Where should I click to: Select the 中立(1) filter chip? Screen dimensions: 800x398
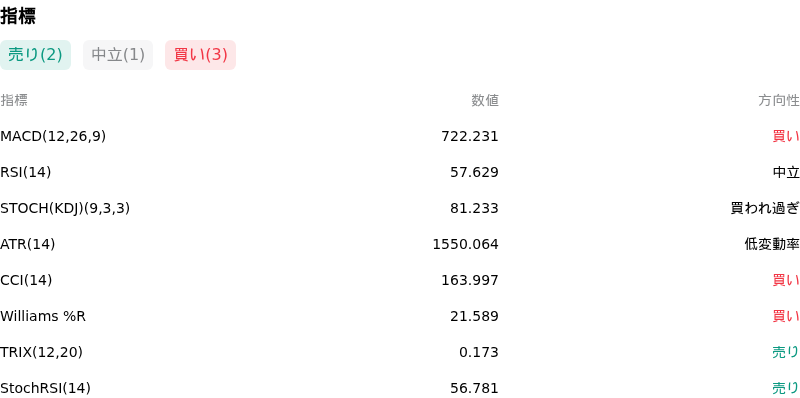point(118,55)
